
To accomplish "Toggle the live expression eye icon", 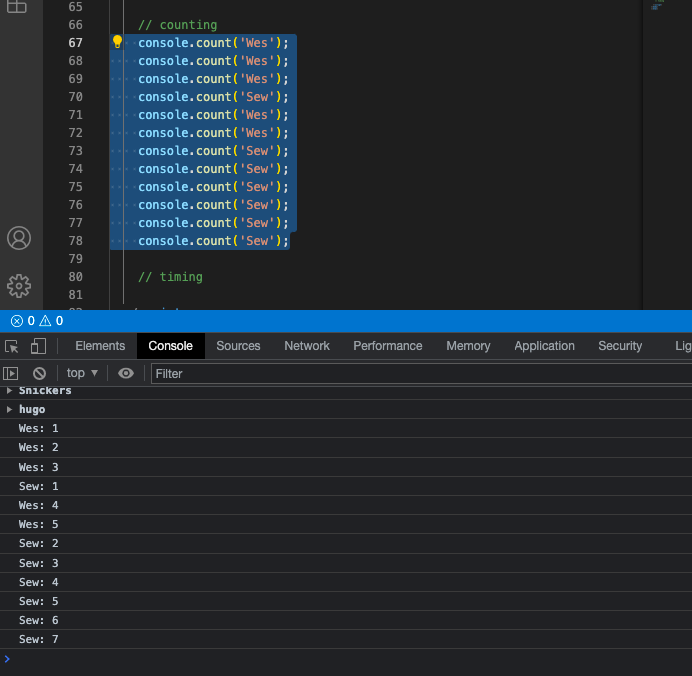I will click(126, 373).
